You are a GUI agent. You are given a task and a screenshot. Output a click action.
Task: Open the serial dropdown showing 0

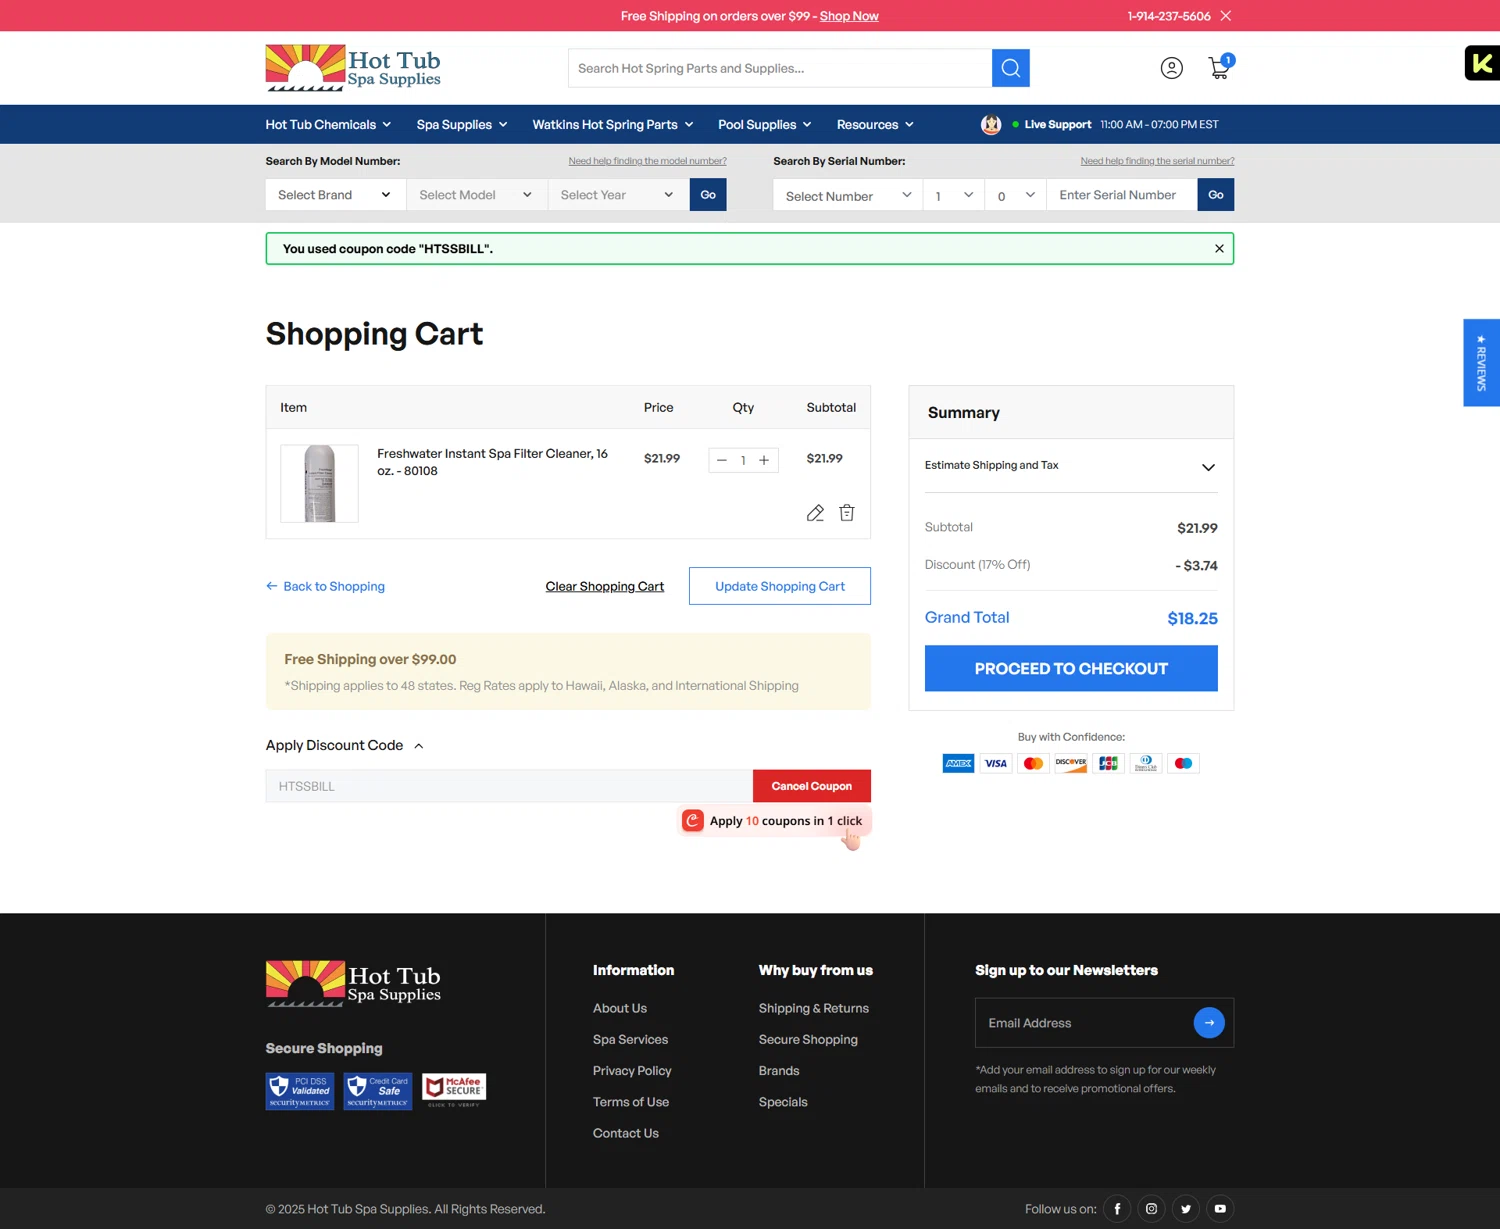pyautogui.click(x=1016, y=195)
